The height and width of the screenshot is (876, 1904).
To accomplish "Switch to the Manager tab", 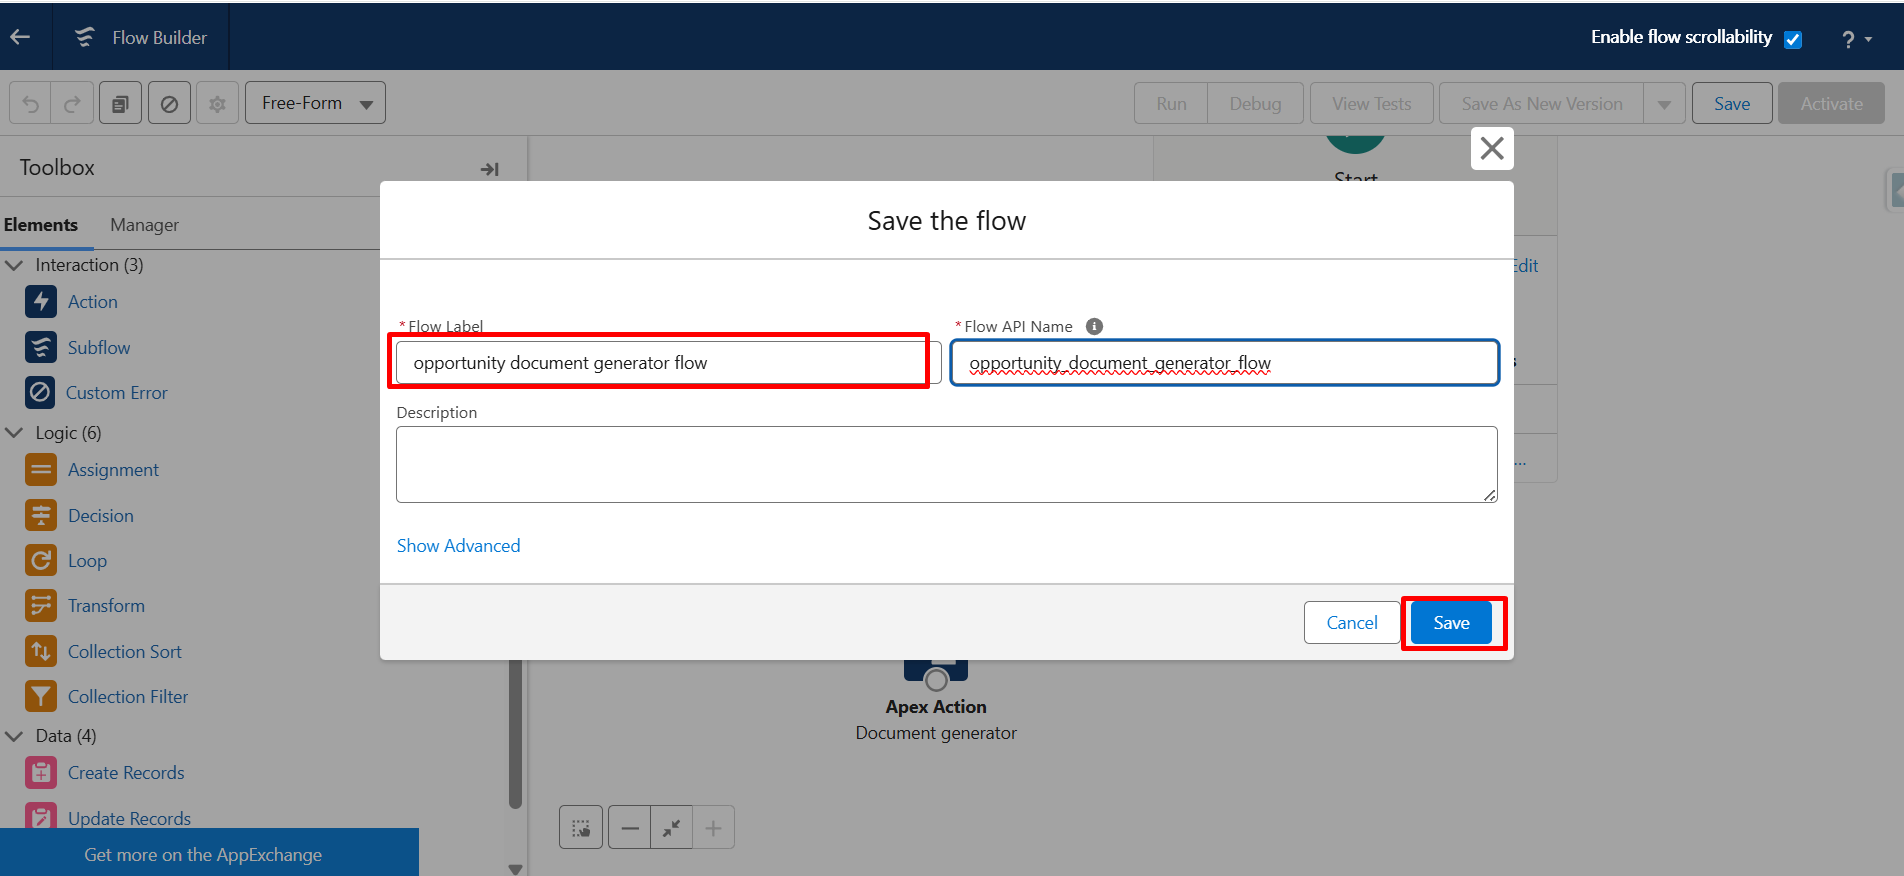I will (x=144, y=225).
